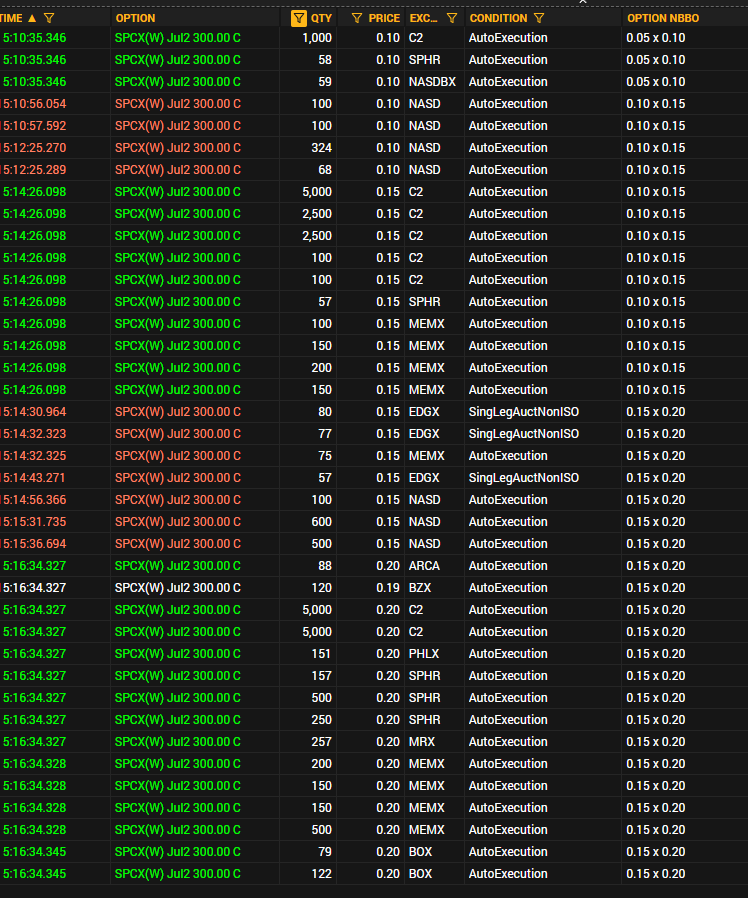The width and height of the screenshot is (748, 898).
Task: Click timestamp 5:14:43.271
Action: click(x=34, y=478)
